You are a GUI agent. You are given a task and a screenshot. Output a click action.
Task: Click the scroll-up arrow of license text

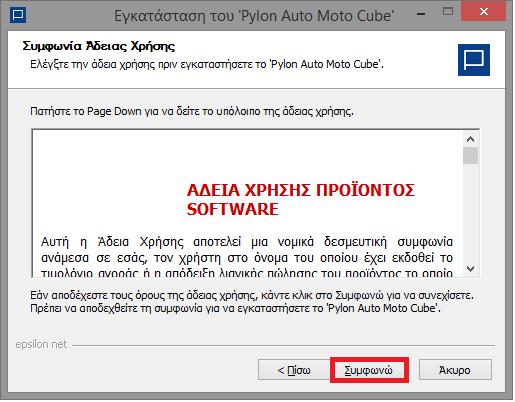click(470, 139)
